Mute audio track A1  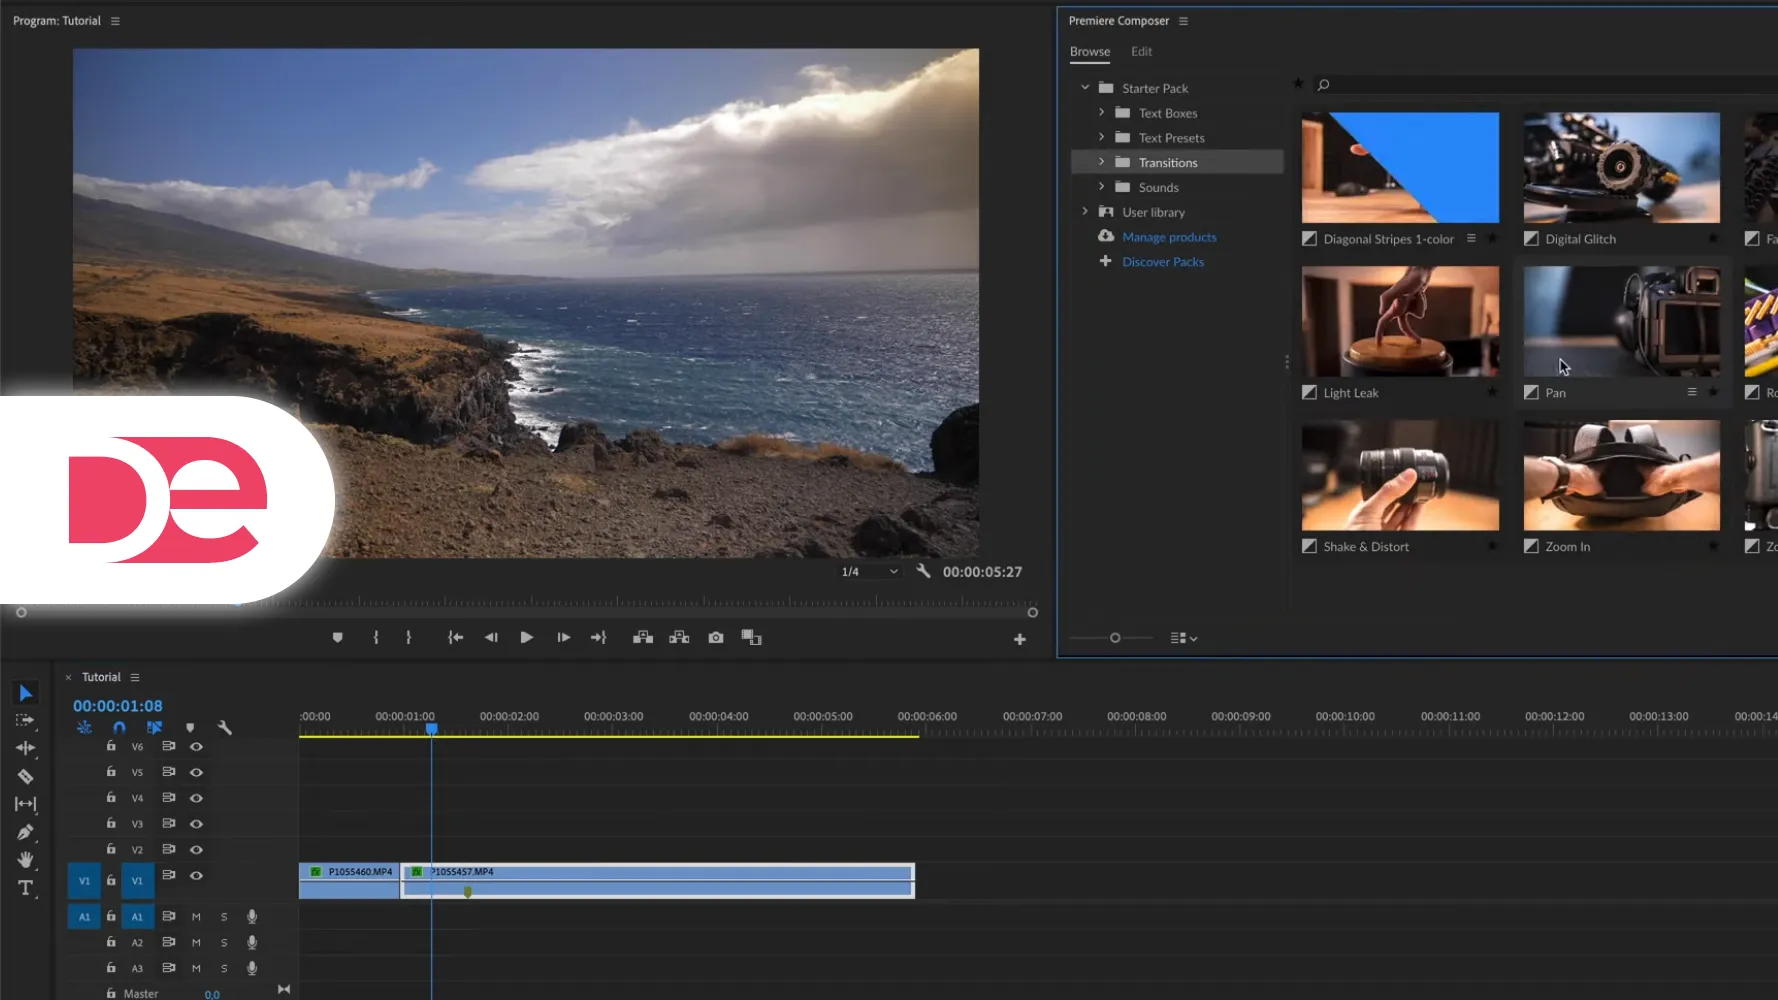196,917
